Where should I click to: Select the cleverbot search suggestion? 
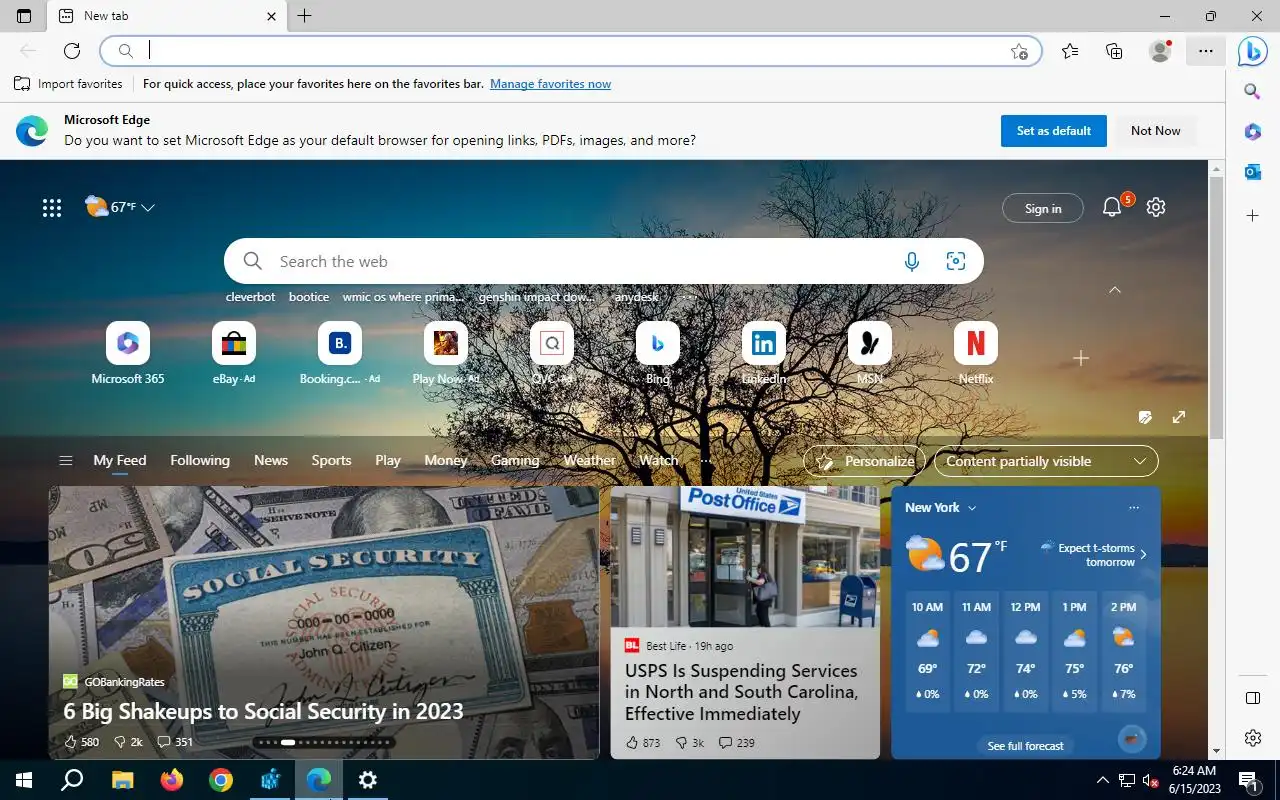click(250, 296)
